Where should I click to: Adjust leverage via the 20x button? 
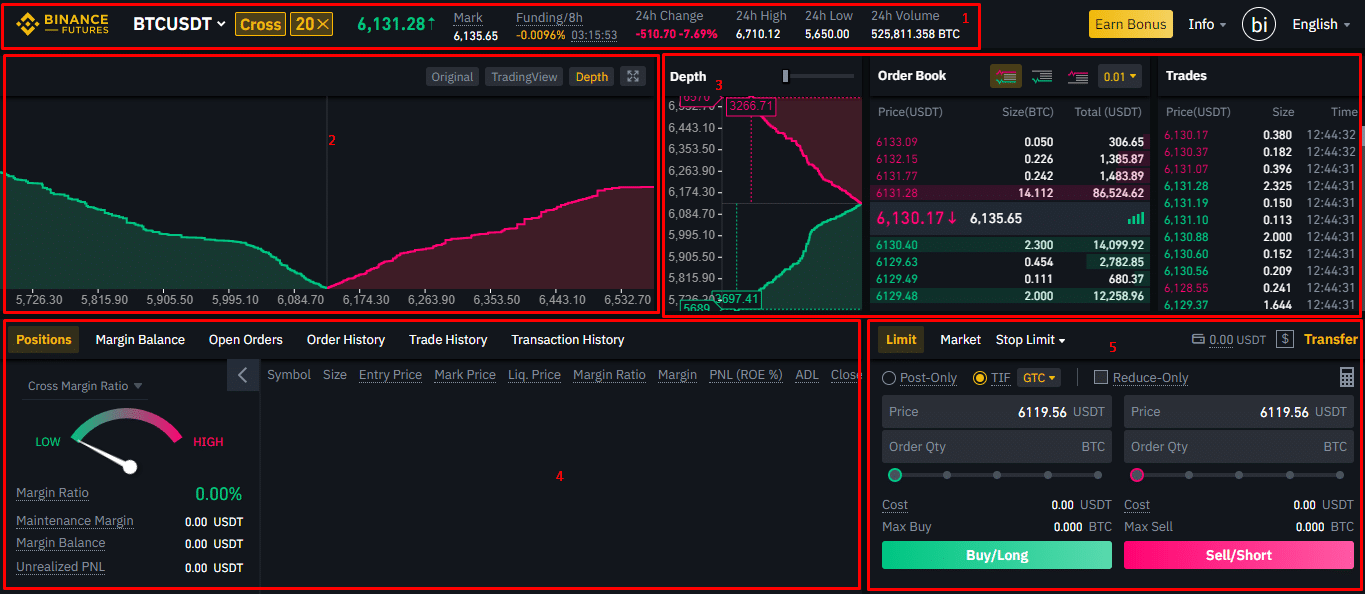(312, 24)
